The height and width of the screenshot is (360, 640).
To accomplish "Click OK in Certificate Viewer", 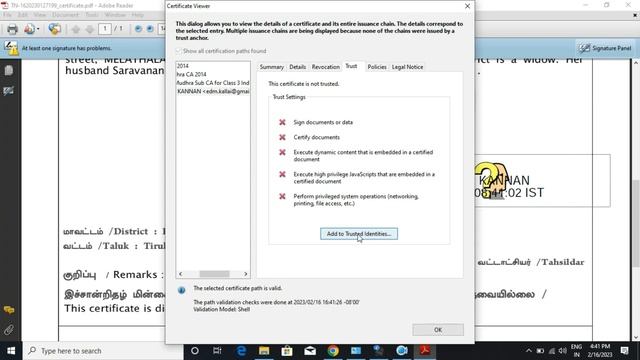I will [x=438, y=330].
